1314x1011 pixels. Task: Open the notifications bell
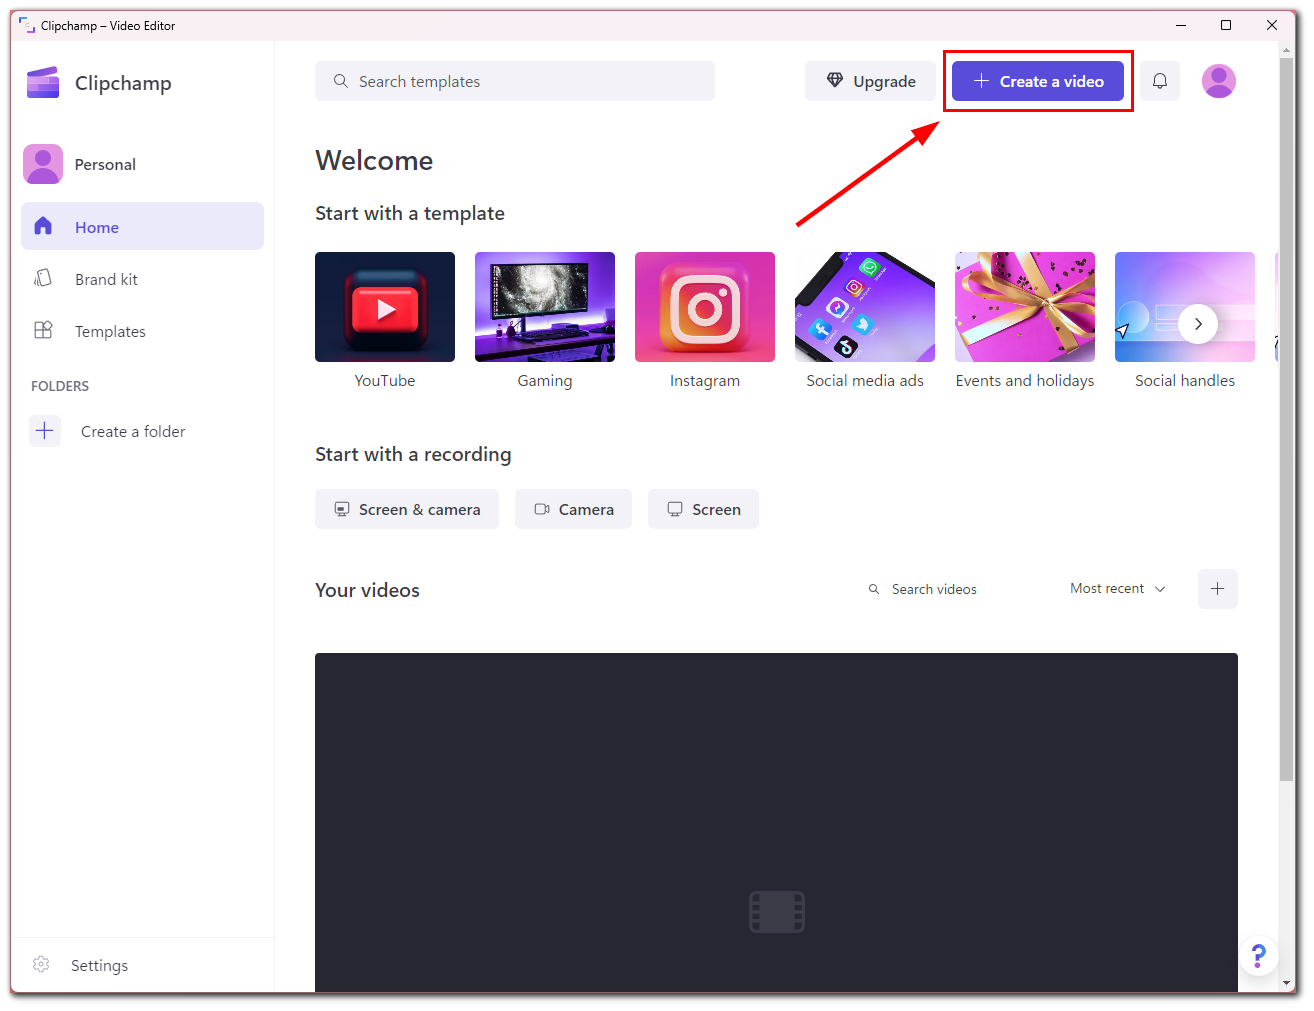click(1160, 81)
